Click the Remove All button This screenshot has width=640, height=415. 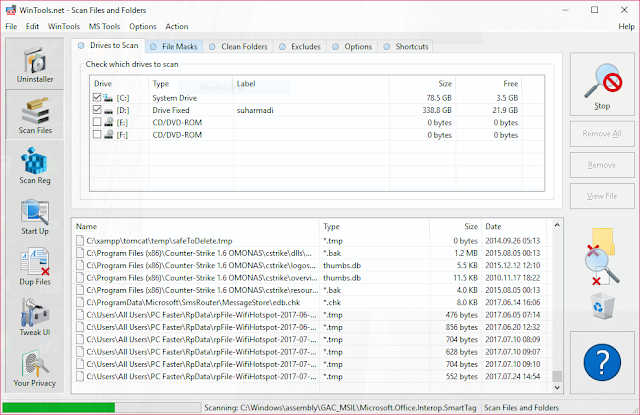(602, 134)
